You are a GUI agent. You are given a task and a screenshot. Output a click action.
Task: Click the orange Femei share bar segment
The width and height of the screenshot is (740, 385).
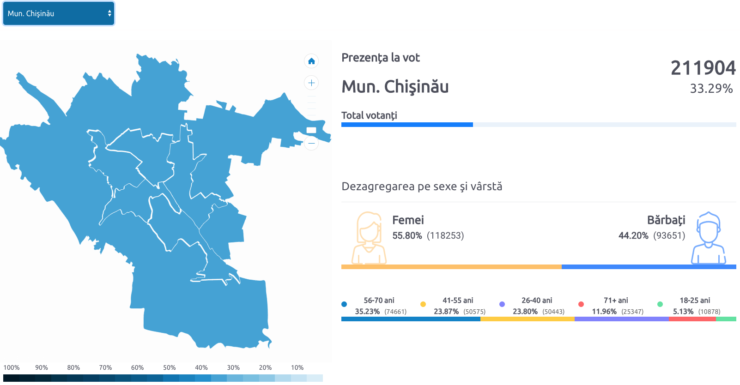click(x=451, y=267)
